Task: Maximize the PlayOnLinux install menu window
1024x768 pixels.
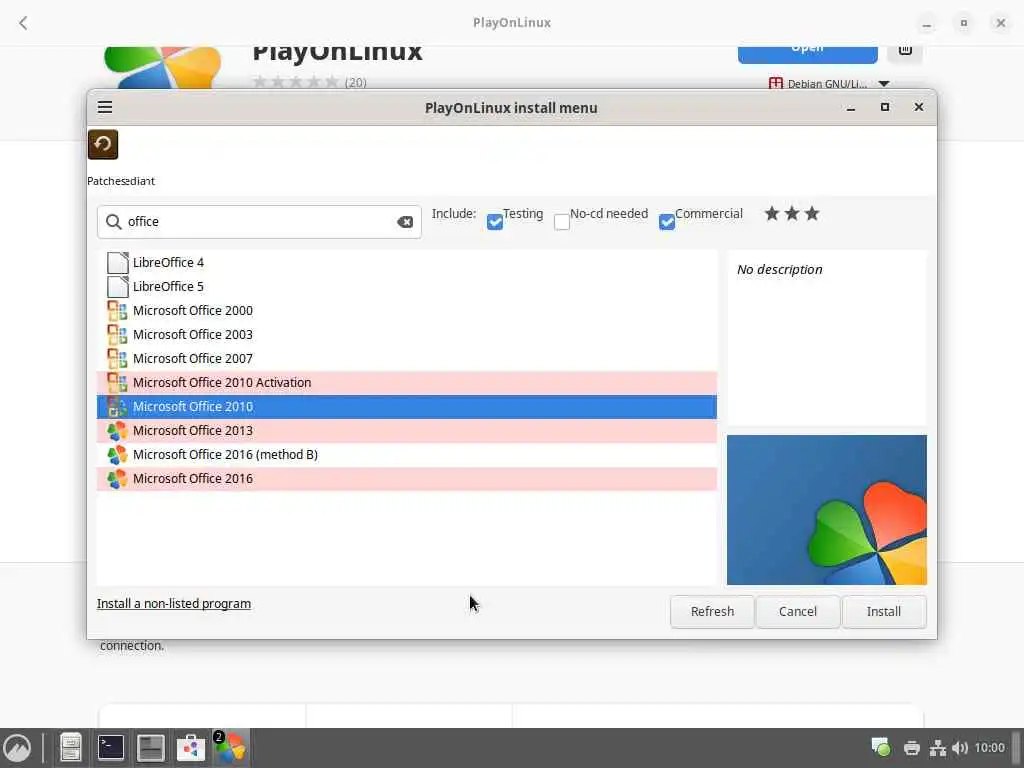Action: [x=885, y=107]
